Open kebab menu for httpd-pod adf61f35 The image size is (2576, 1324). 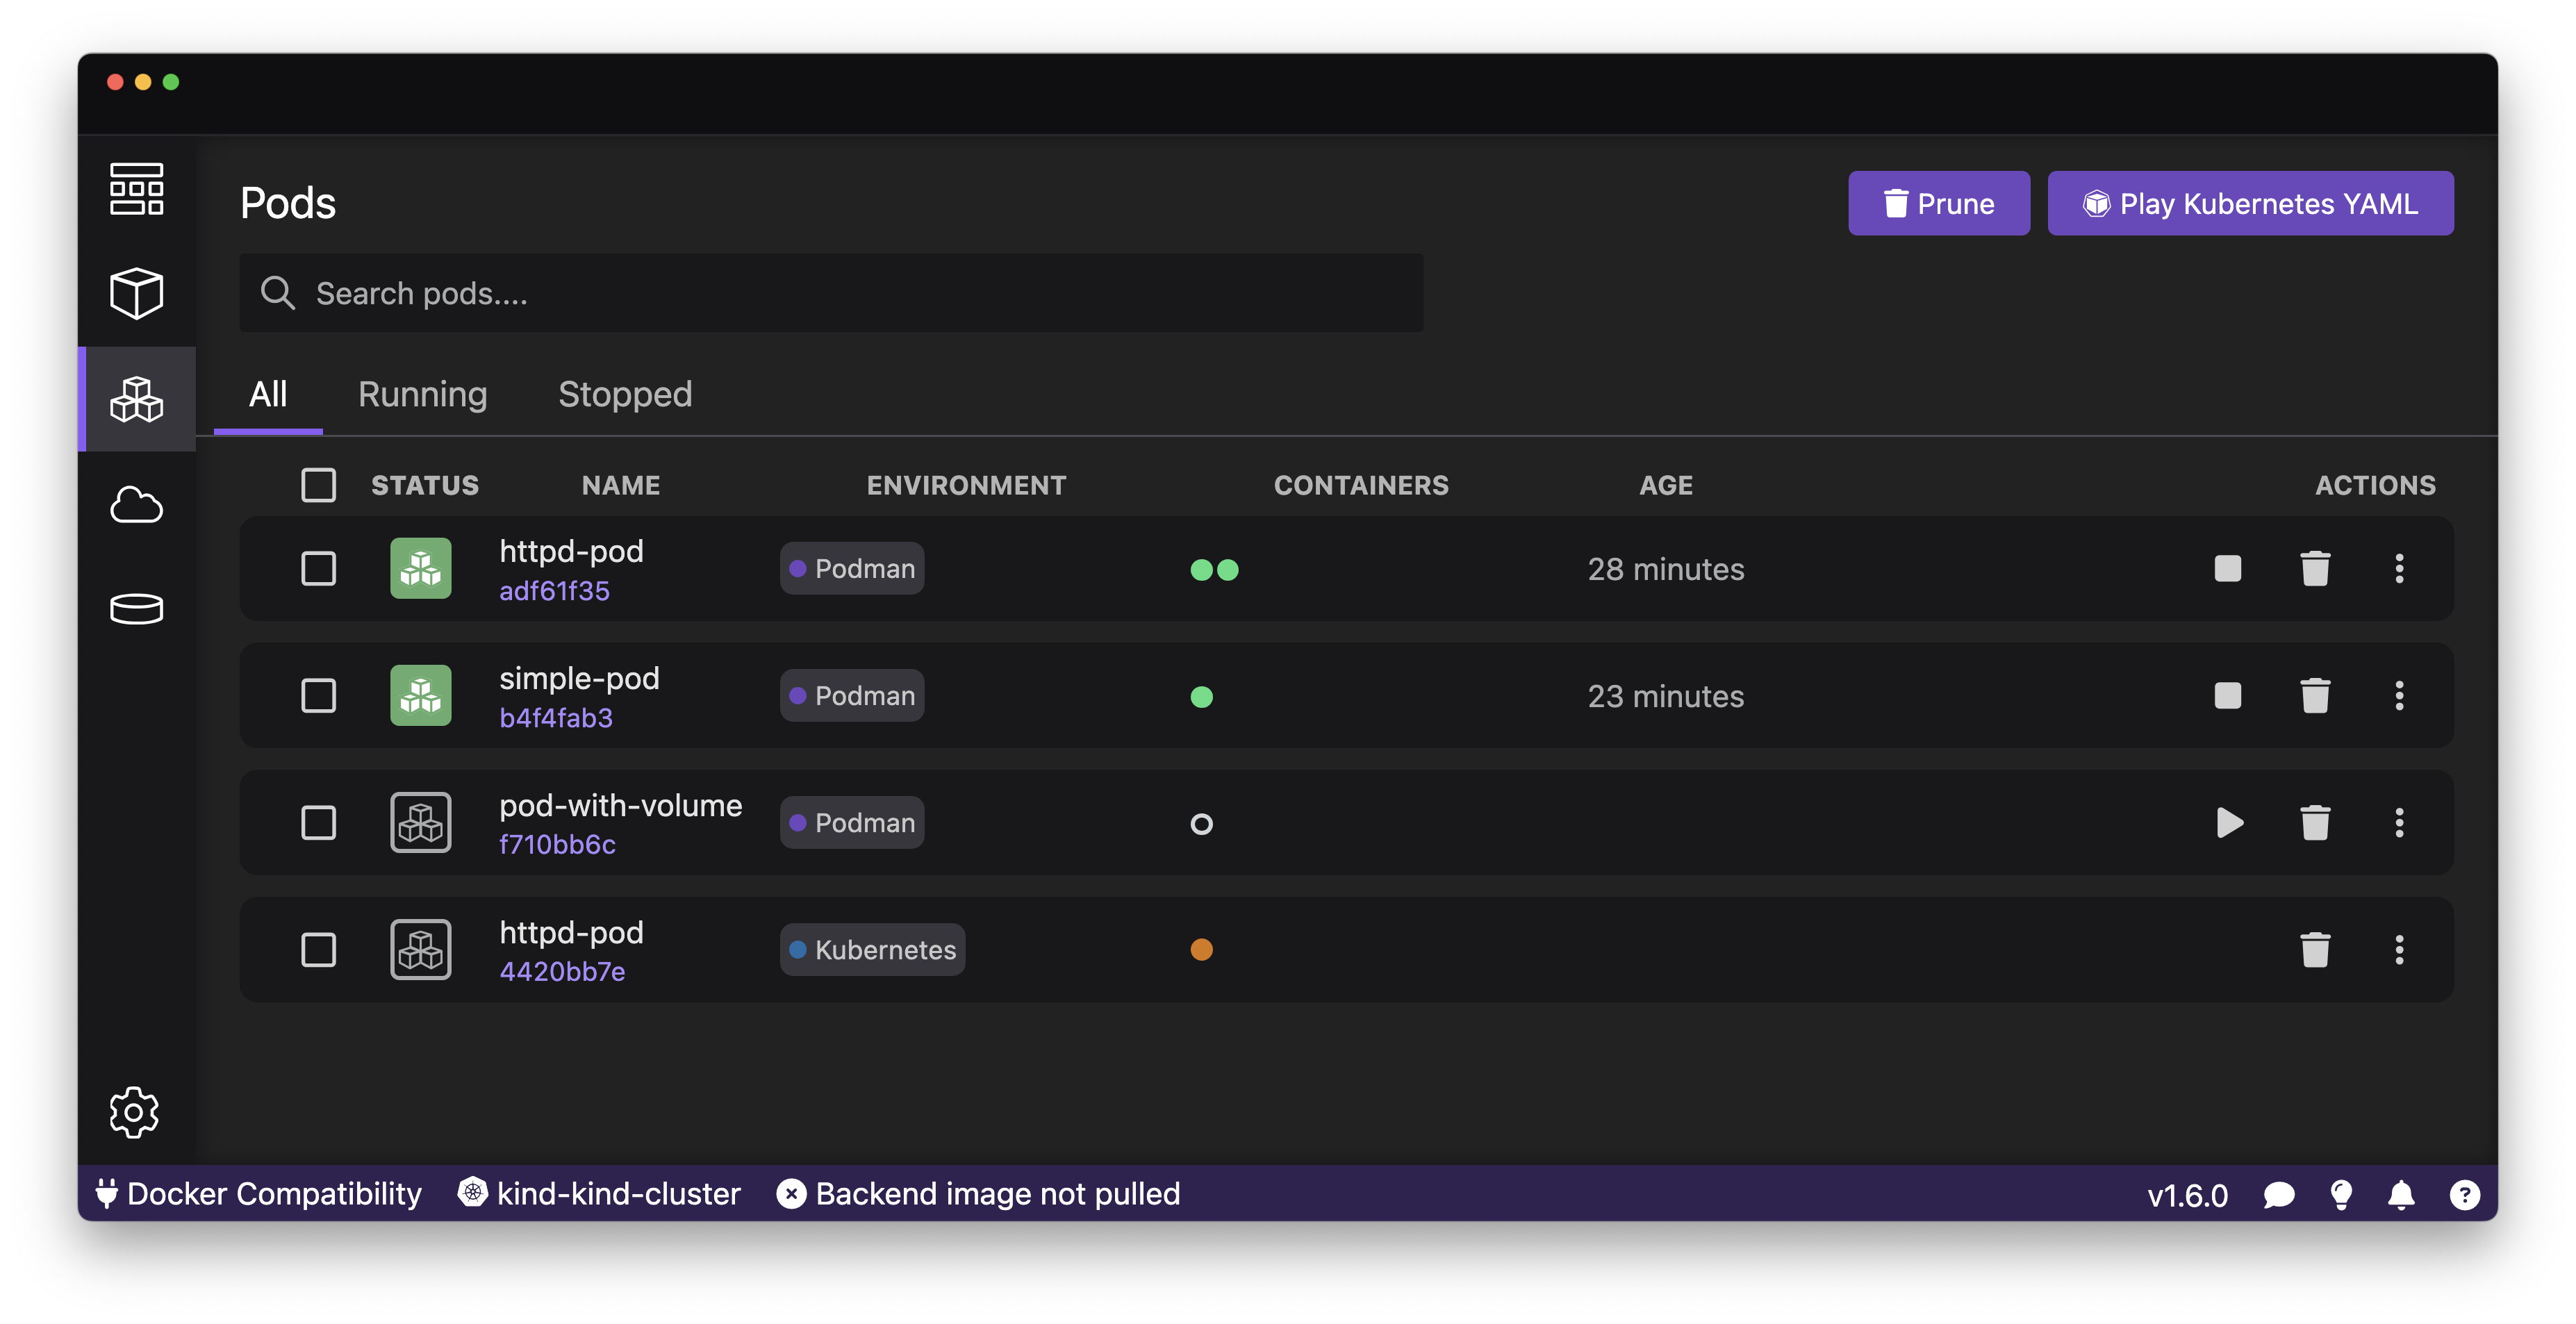click(2399, 569)
